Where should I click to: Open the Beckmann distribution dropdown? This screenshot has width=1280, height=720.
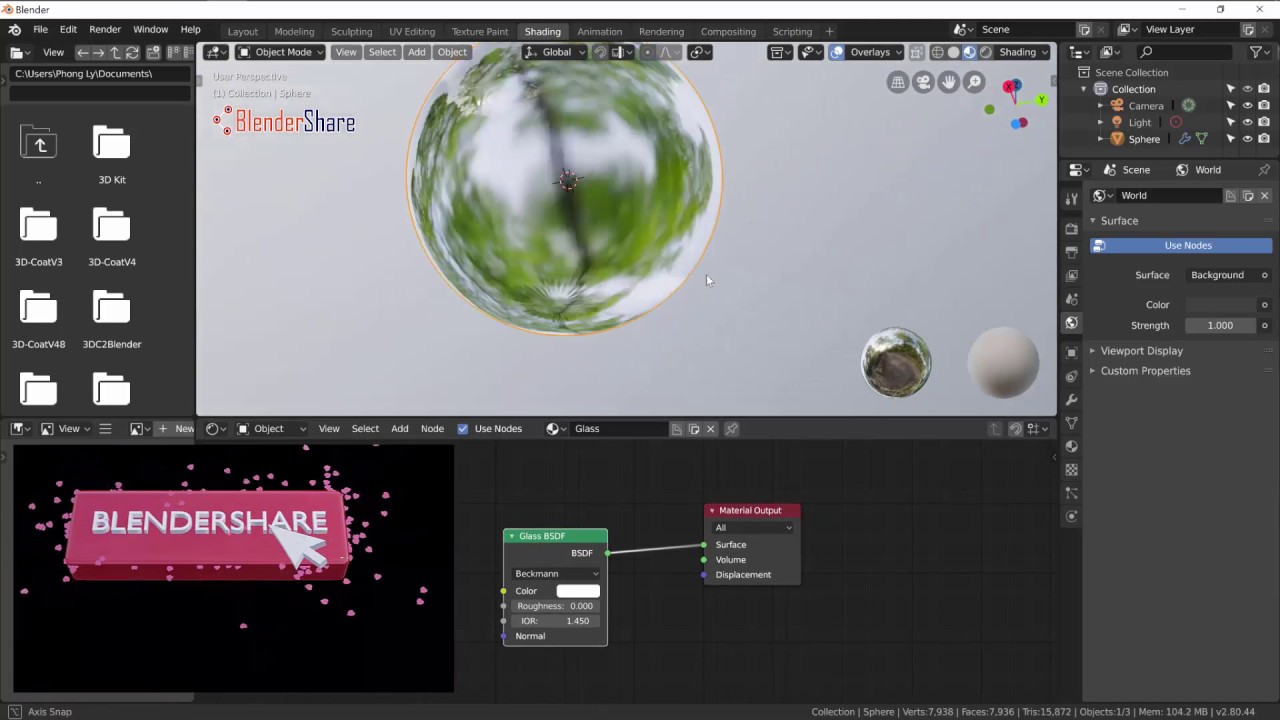pyautogui.click(x=556, y=574)
